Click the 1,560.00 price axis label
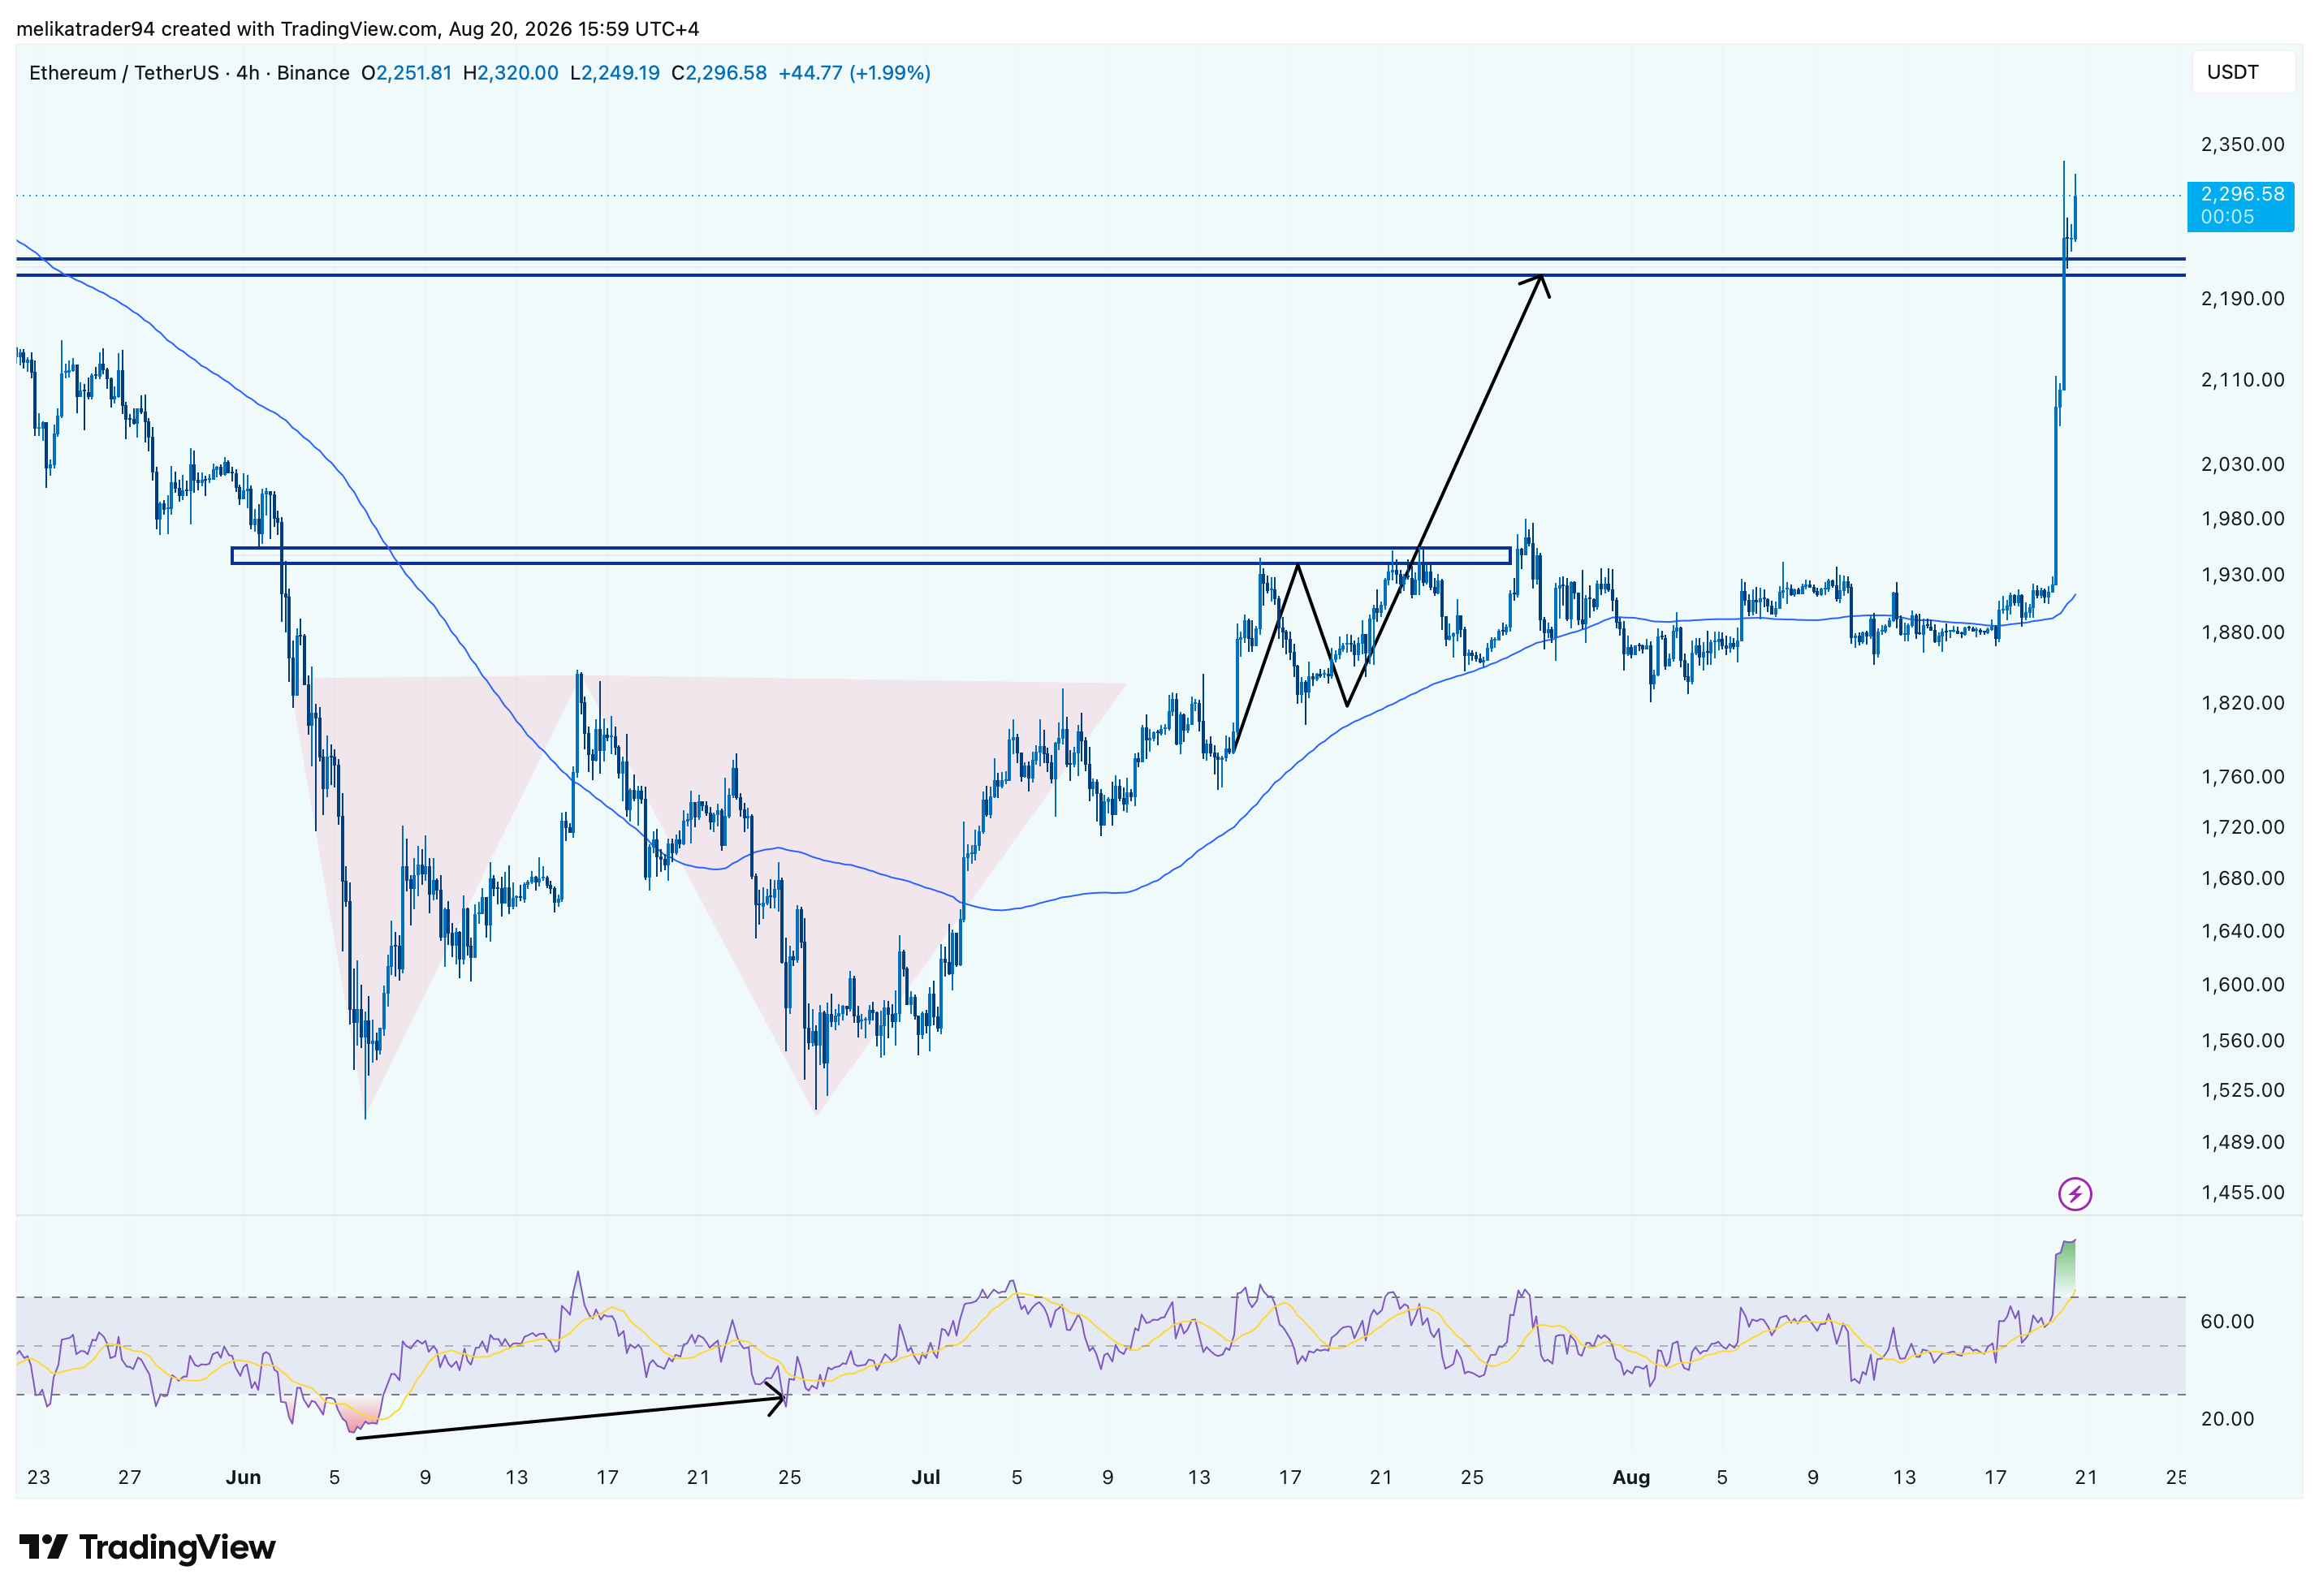Screen dimensions: 2319x1596 2242,1041
